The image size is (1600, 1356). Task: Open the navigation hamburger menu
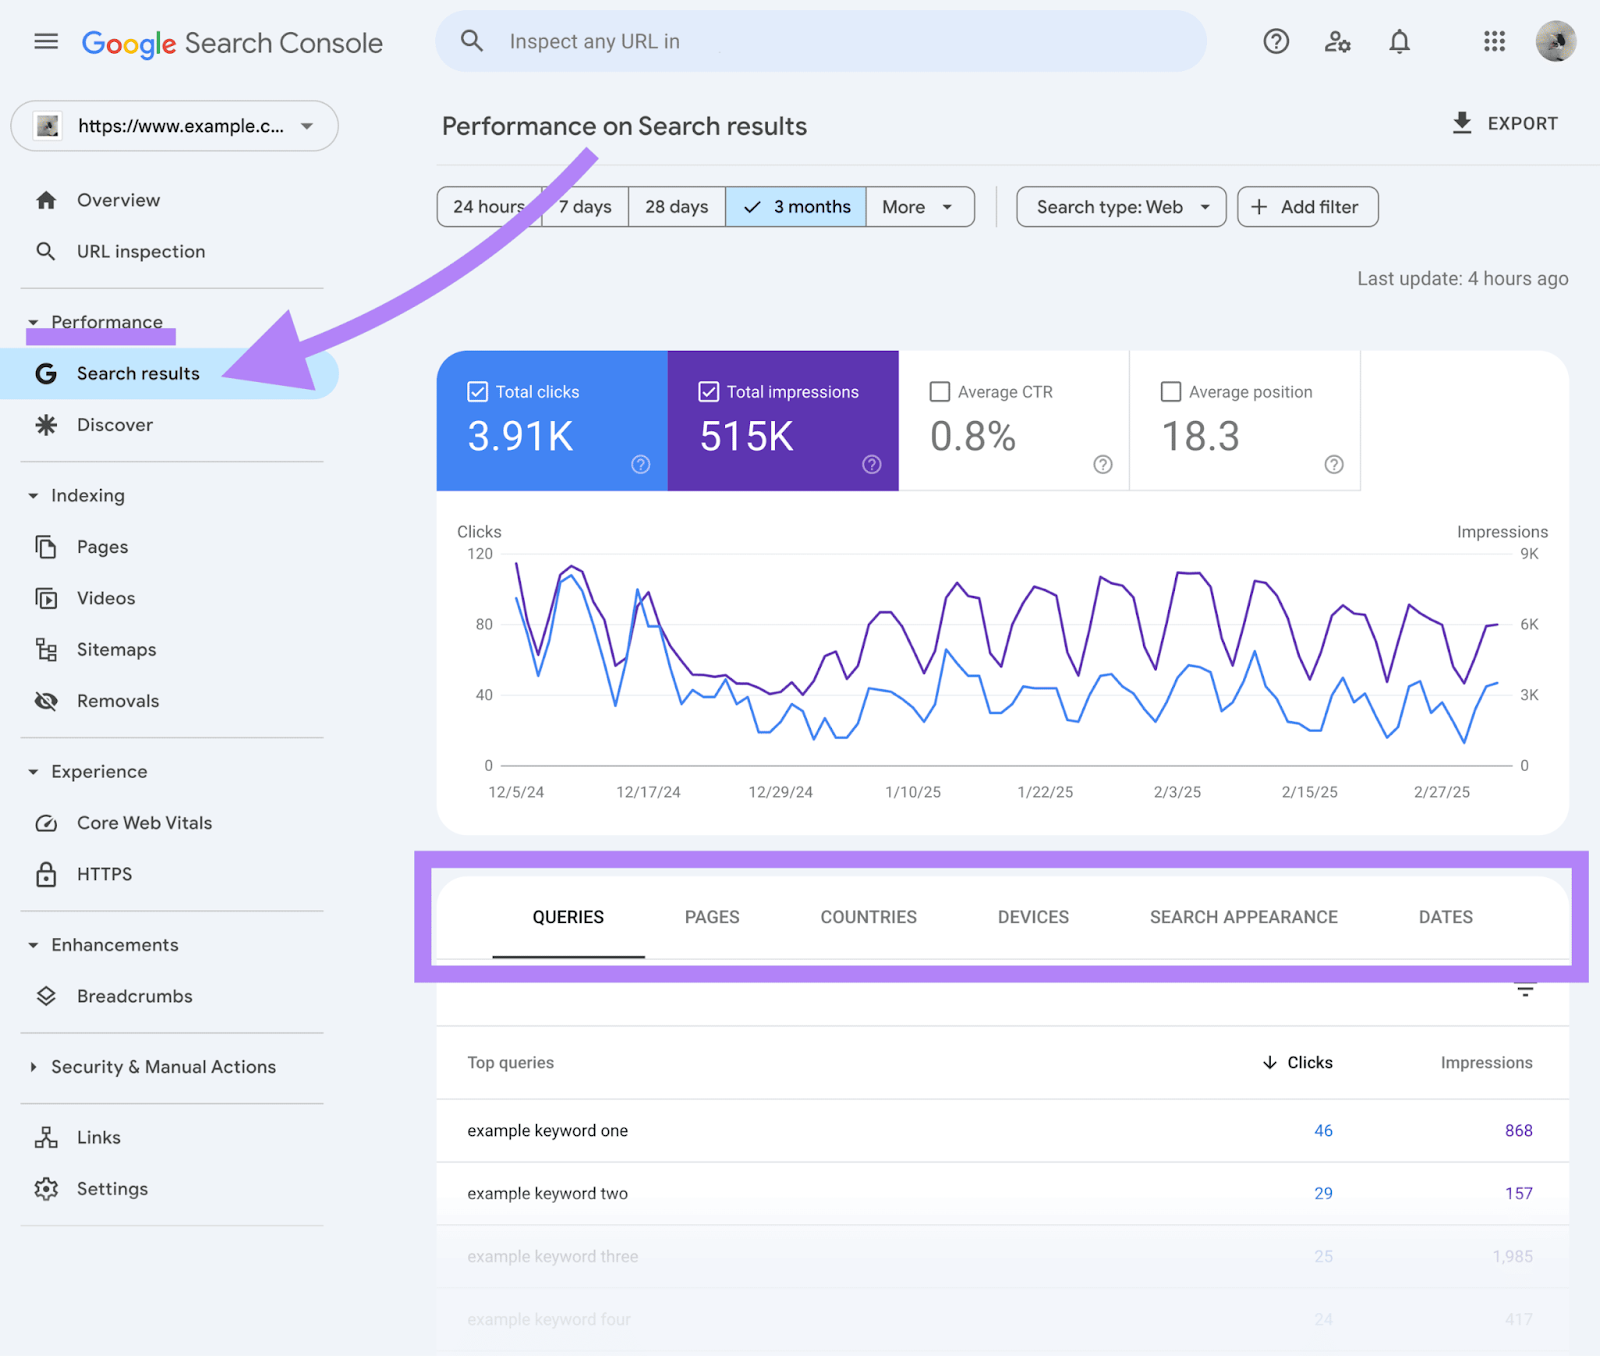(x=46, y=41)
